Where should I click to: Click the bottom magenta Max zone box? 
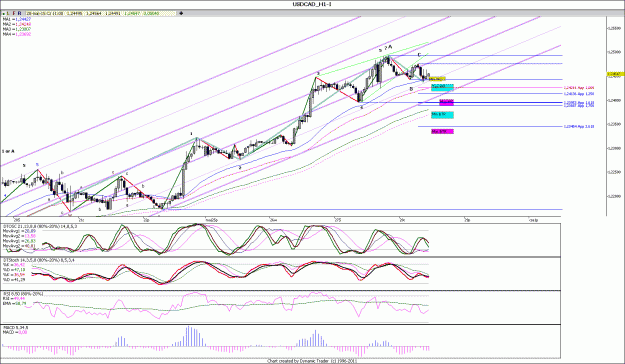442,131
